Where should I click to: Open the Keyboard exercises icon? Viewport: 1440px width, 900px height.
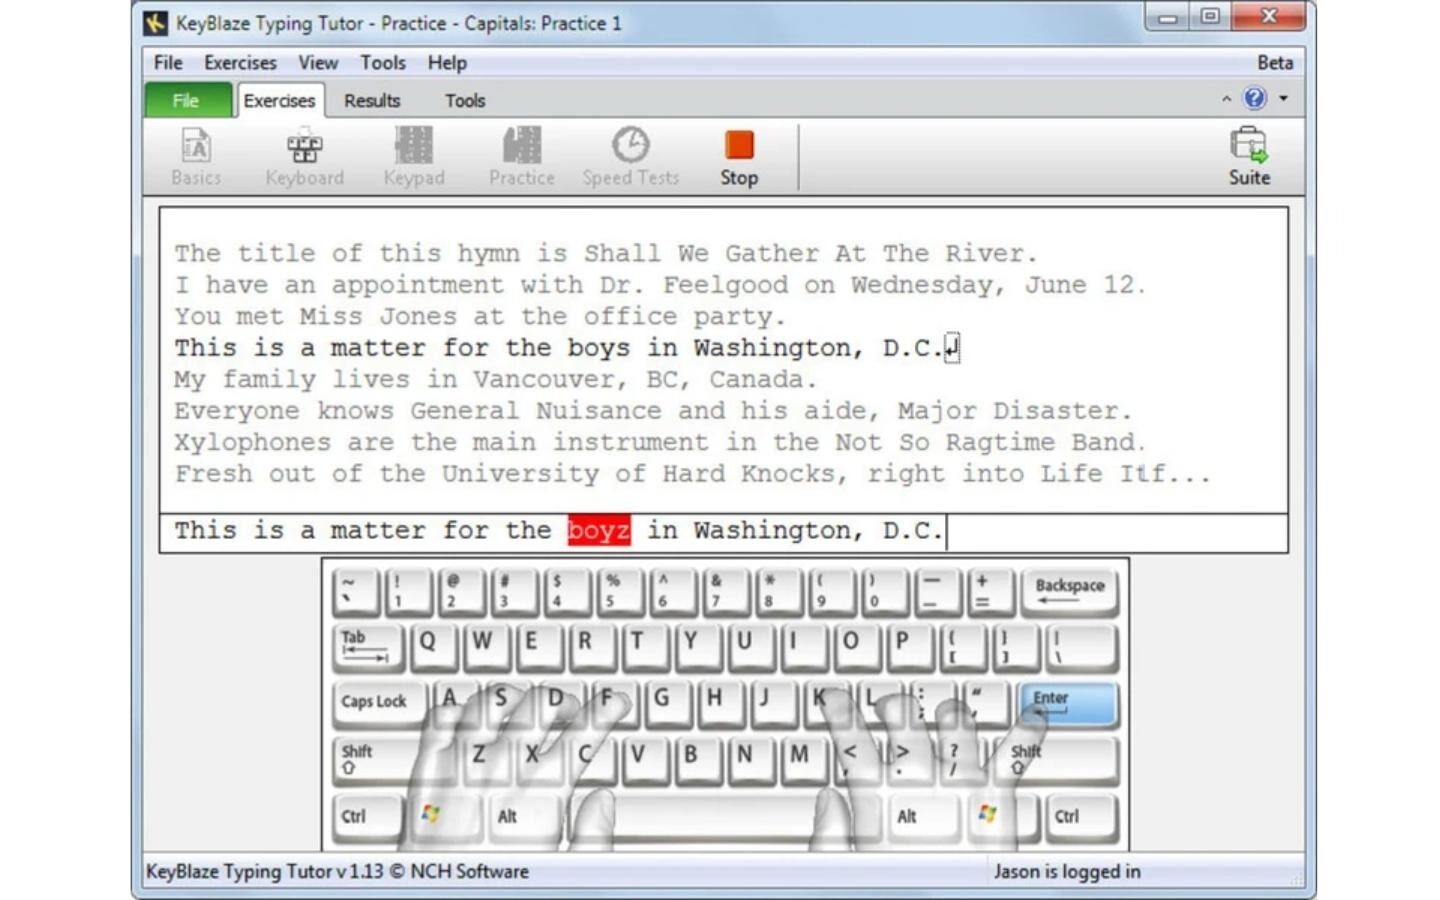coord(305,157)
